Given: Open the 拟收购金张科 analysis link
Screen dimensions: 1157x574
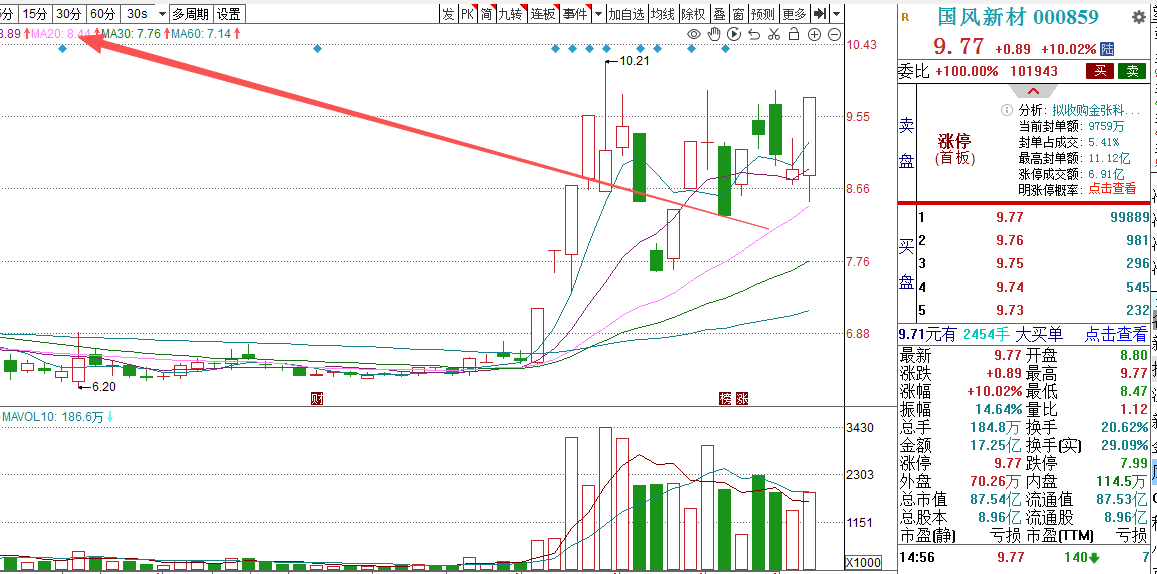Looking at the screenshot, I should 1096,110.
